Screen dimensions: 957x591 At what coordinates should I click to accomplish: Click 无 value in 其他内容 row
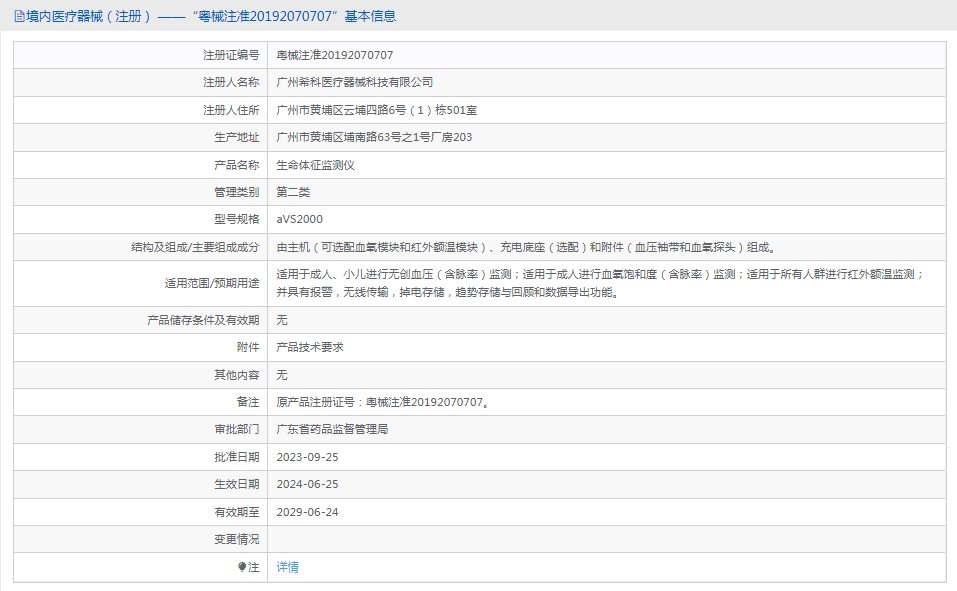[282, 375]
